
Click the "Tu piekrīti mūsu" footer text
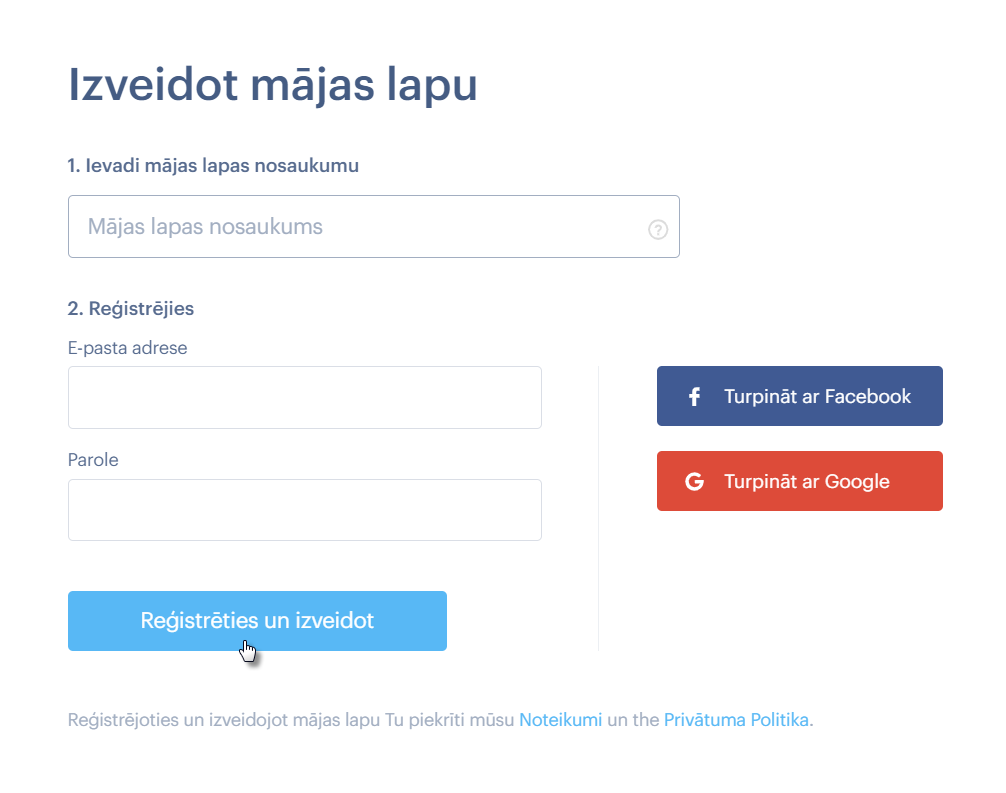click(x=449, y=720)
